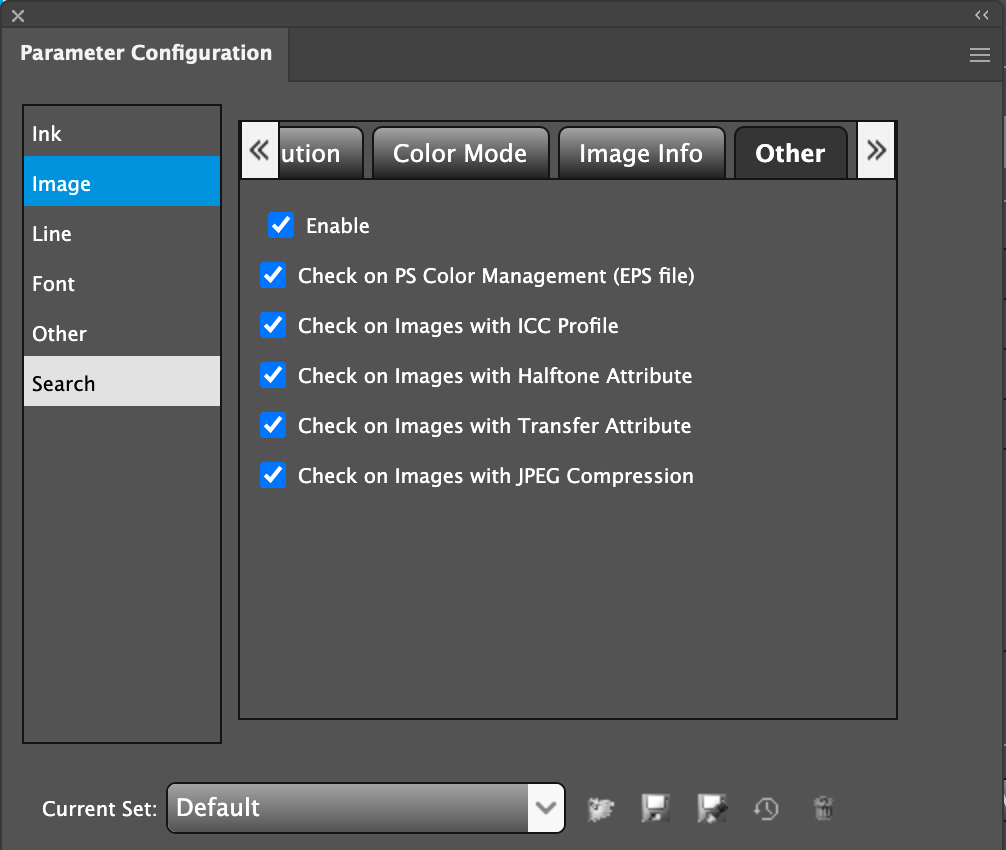Disable Check on Images with JPEG Compression
Viewport: 1006px width, 850px height.
(x=273, y=475)
